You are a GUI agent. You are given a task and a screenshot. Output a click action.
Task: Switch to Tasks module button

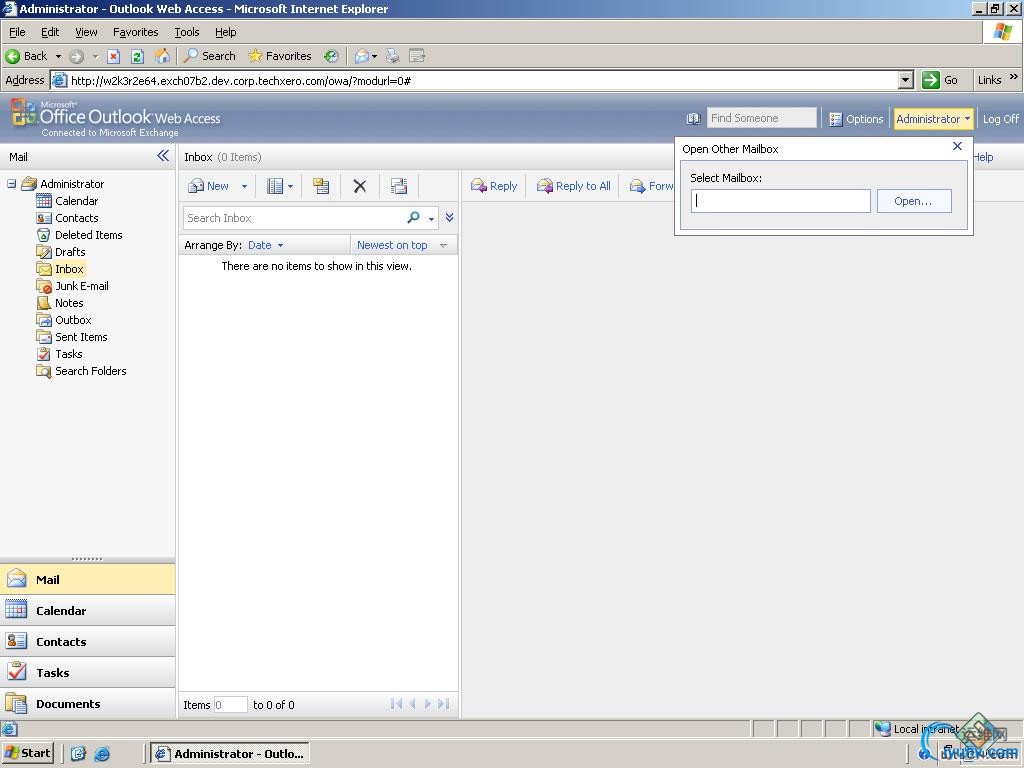pos(88,673)
